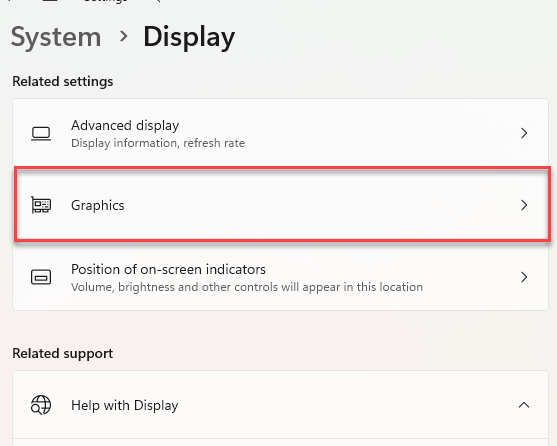Screen dimensions: 557x446
Task: Go back to System in breadcrumb
Action: pyautogui.click(x=56, y=37)
